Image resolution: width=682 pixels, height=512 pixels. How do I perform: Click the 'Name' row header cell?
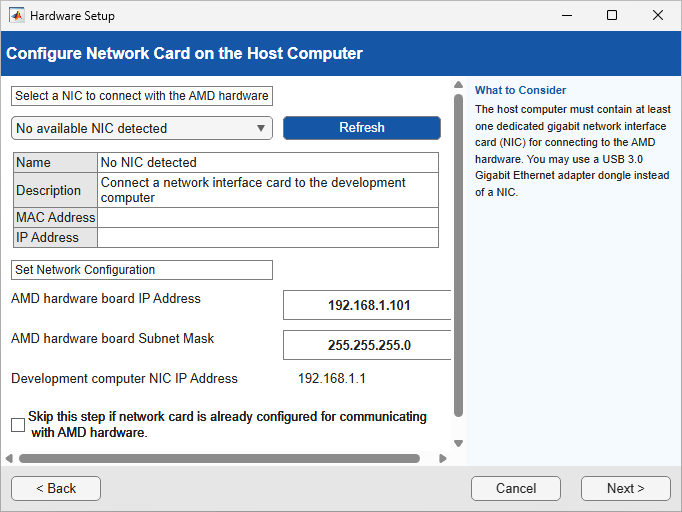pos(56,162)
